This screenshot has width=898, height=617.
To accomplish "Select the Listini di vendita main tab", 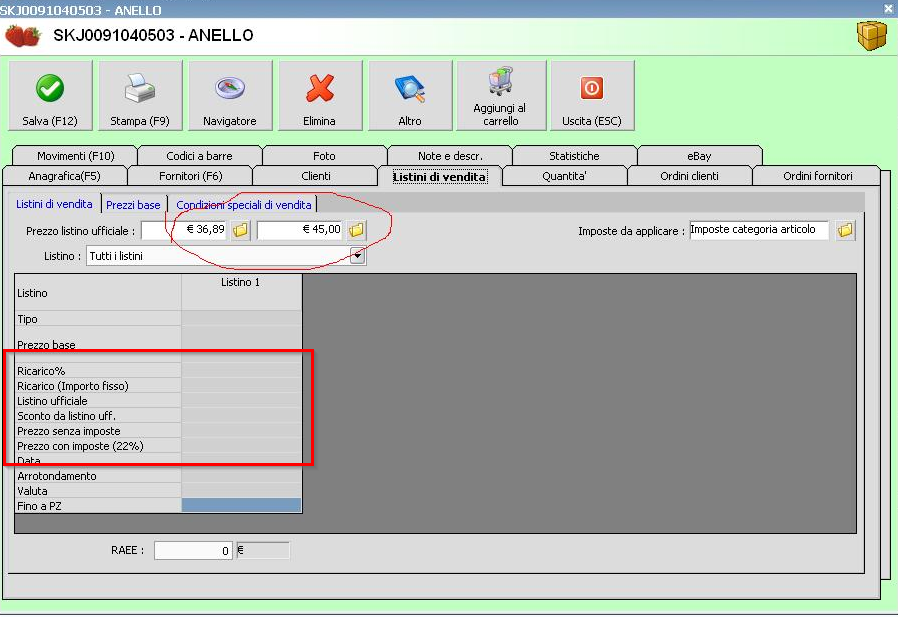I will tap(440, 176).
